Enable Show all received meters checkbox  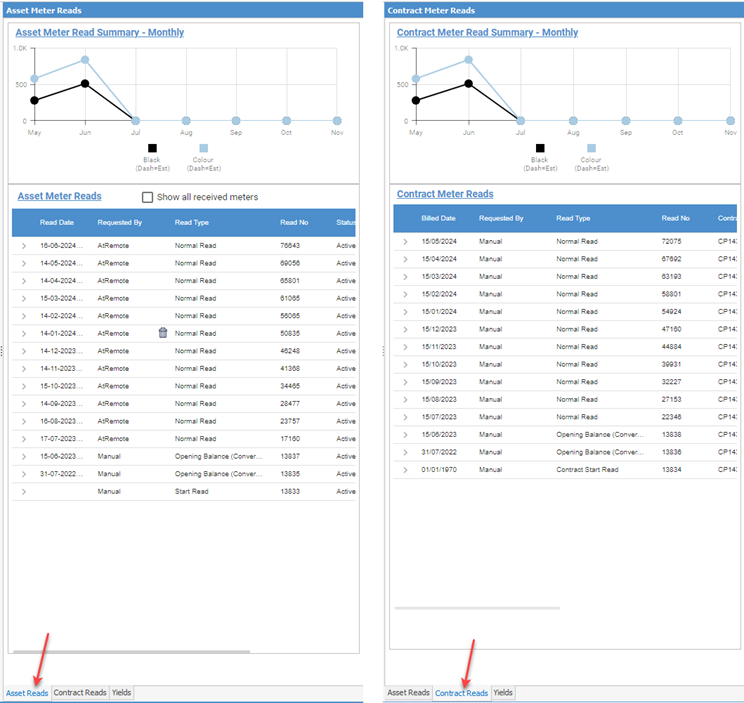[x=148, y=197]
